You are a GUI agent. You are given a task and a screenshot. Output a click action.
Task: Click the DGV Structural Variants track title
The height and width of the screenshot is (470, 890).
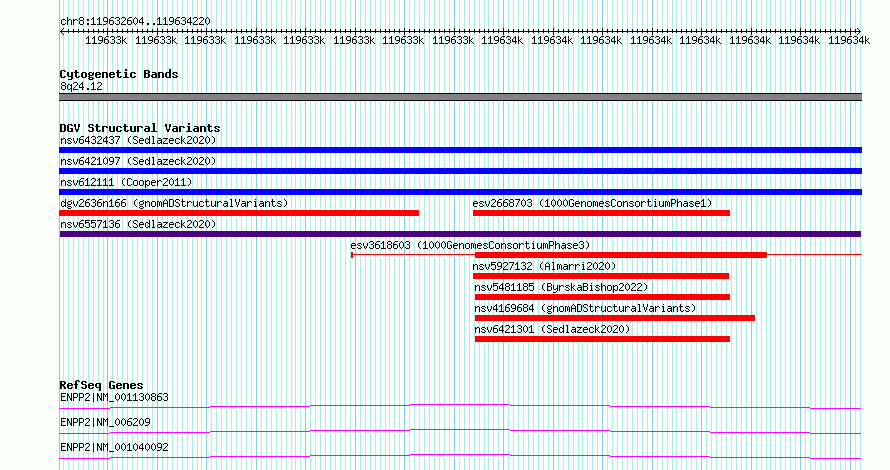[x=140, y=128]
